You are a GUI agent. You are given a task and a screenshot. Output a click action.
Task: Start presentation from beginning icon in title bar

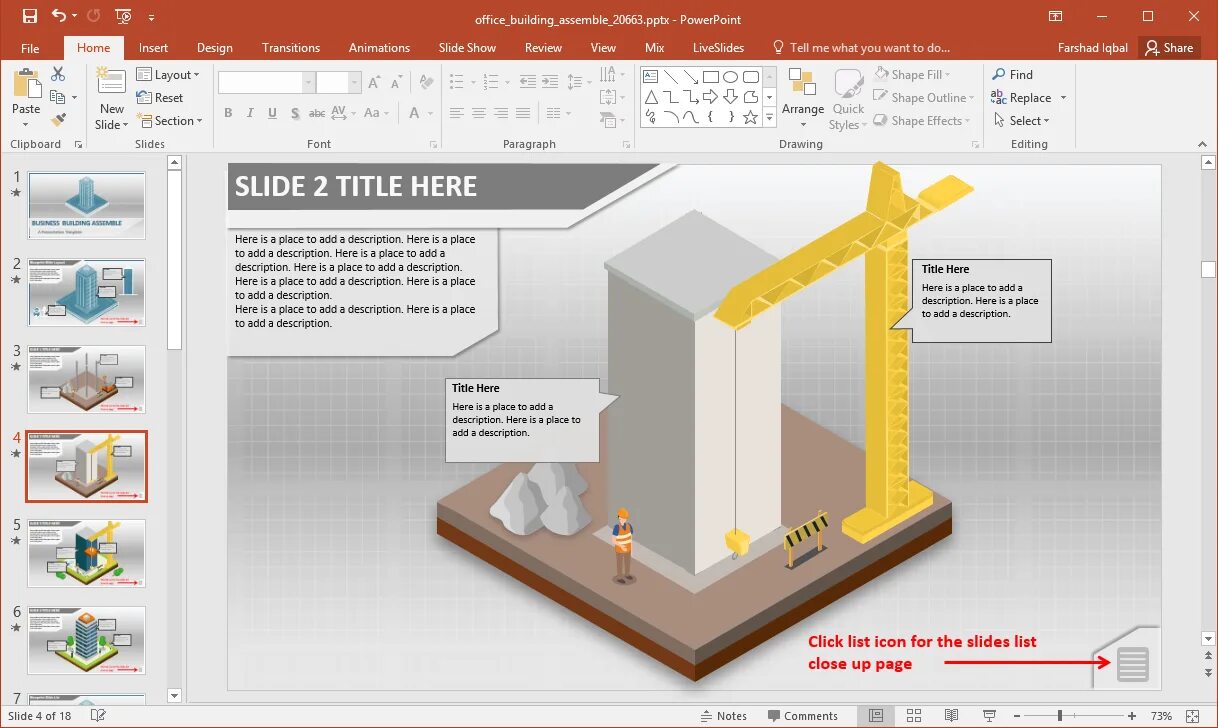click(x=123, y=16)
